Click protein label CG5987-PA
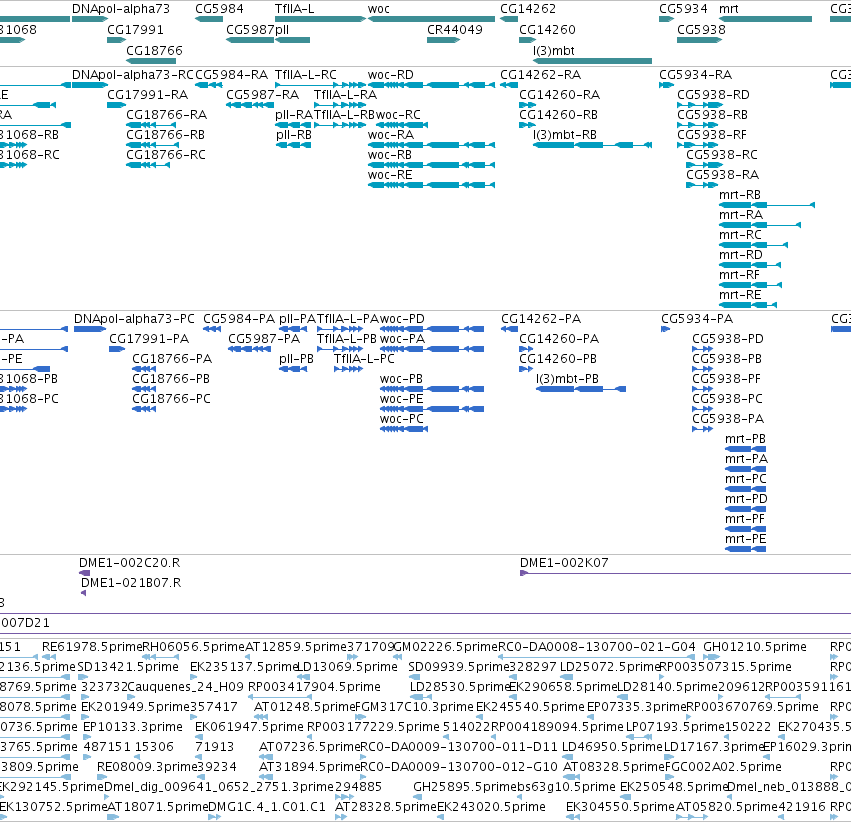 264,339
